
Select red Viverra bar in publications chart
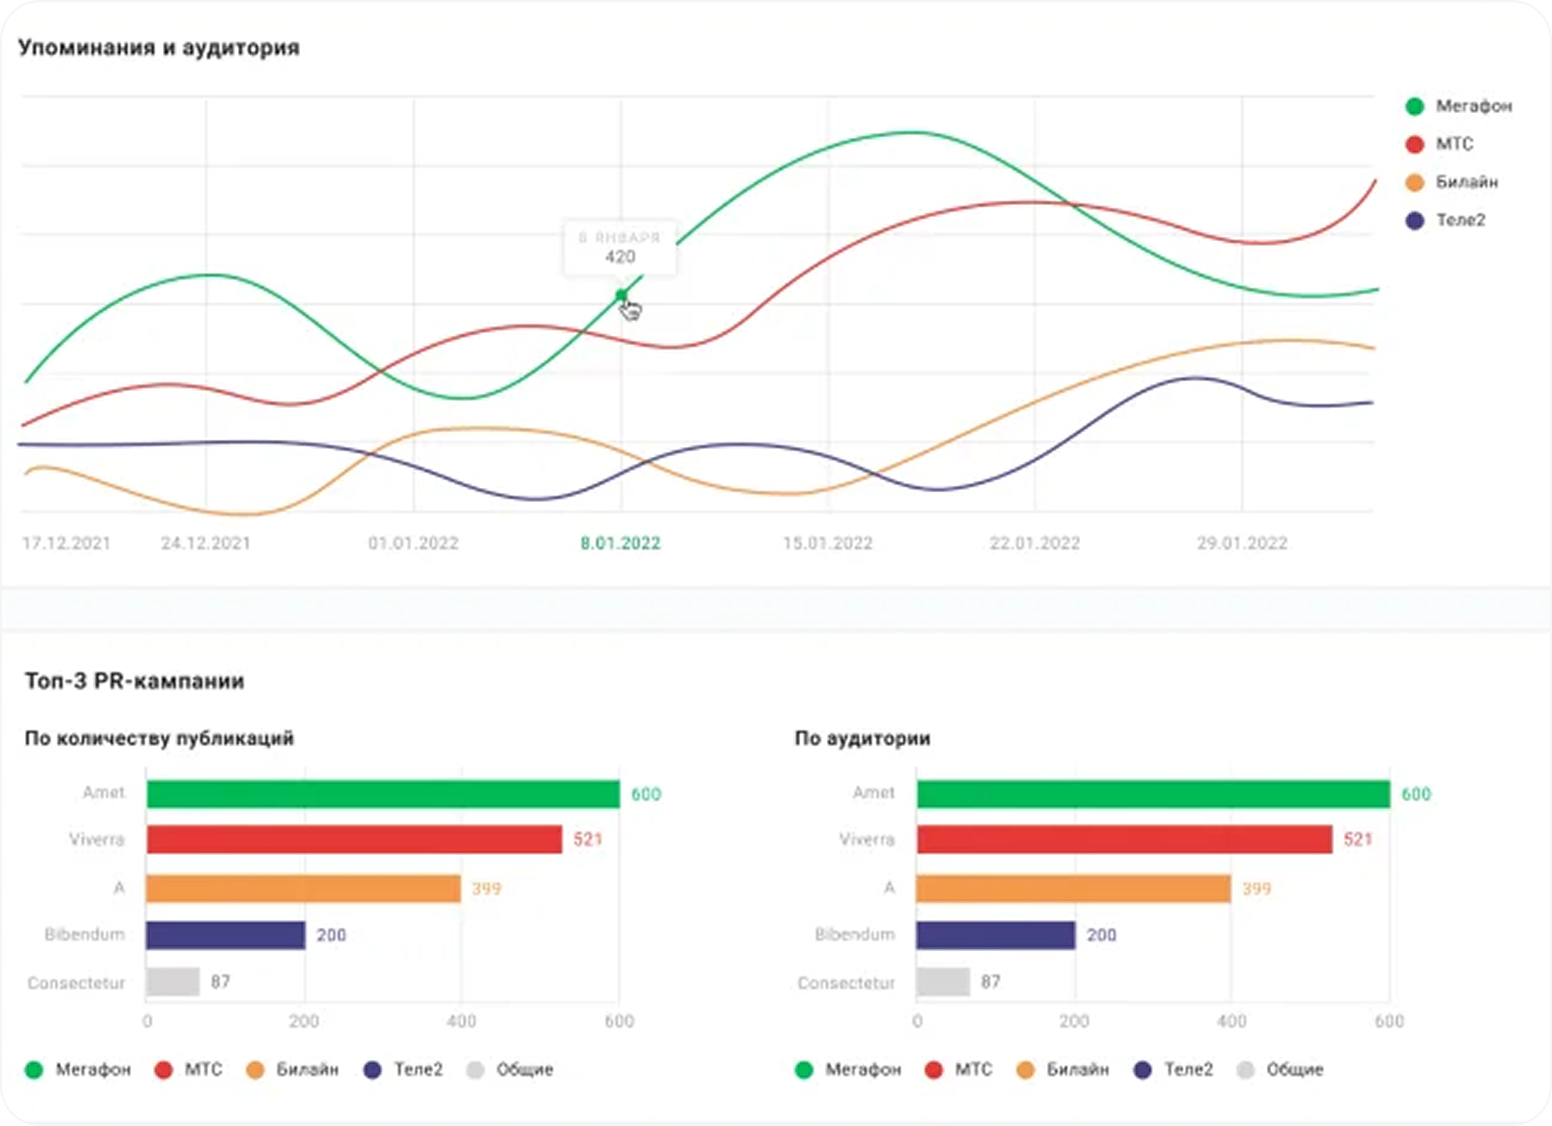[x=354, y=839]
